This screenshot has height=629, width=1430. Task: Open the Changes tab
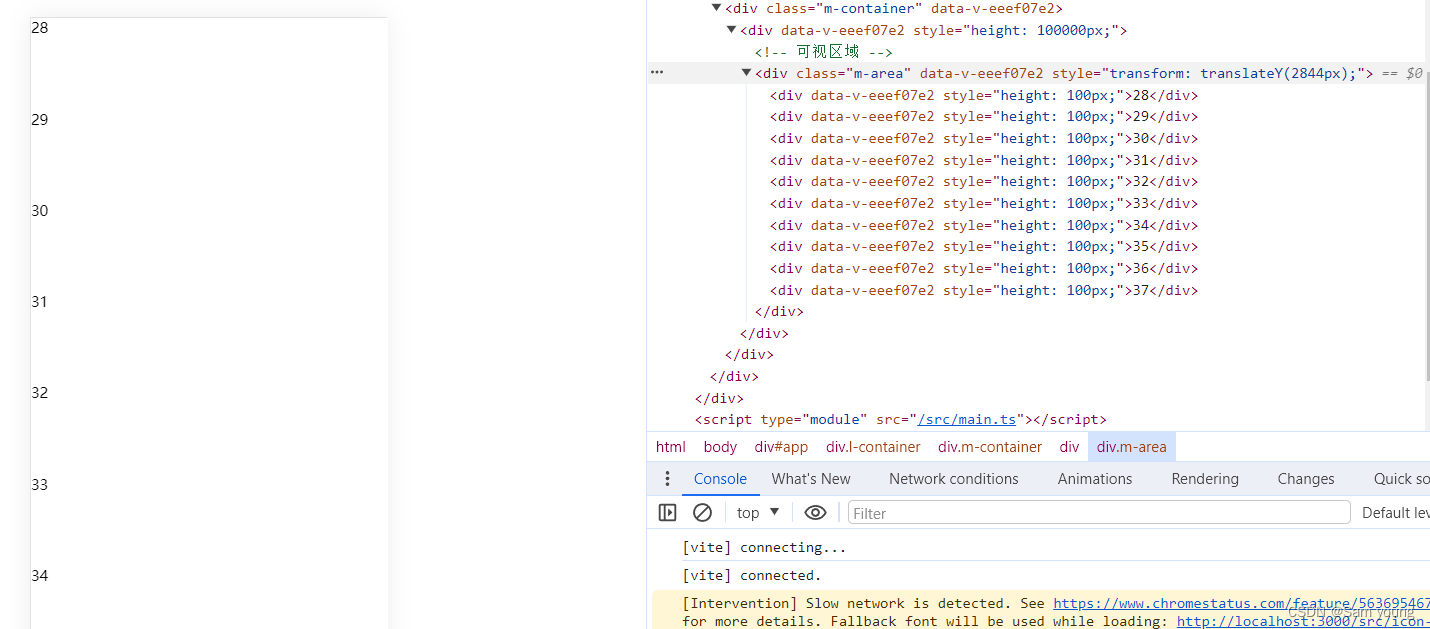(1306, 479)
